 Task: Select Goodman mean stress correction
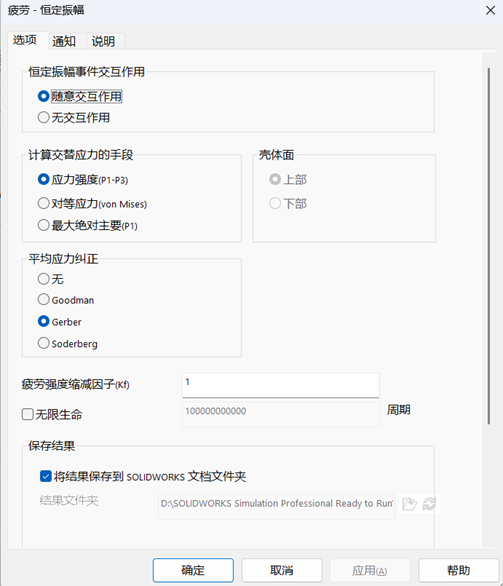coord(66,300)
